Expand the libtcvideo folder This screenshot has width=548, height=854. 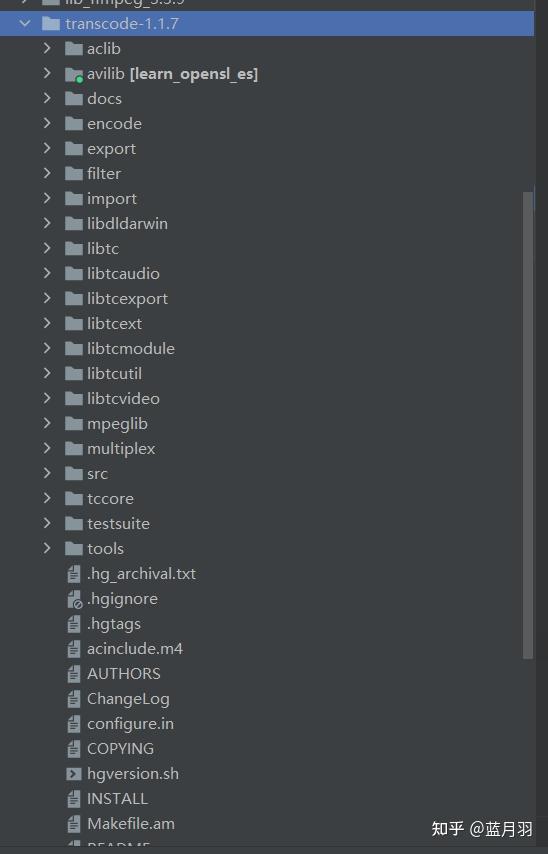[47, 398]
